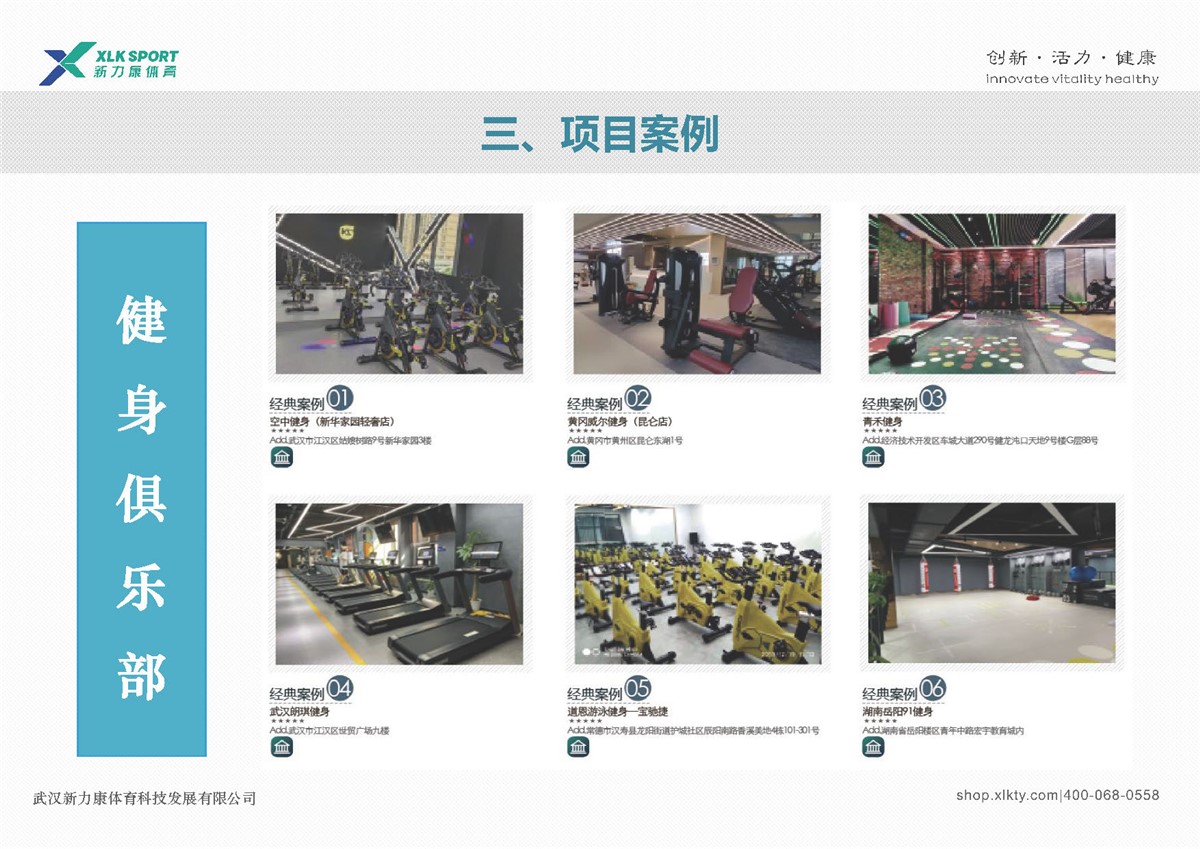Click the building icon under case 02
1200x849 pixels.
tap(578, 457)
